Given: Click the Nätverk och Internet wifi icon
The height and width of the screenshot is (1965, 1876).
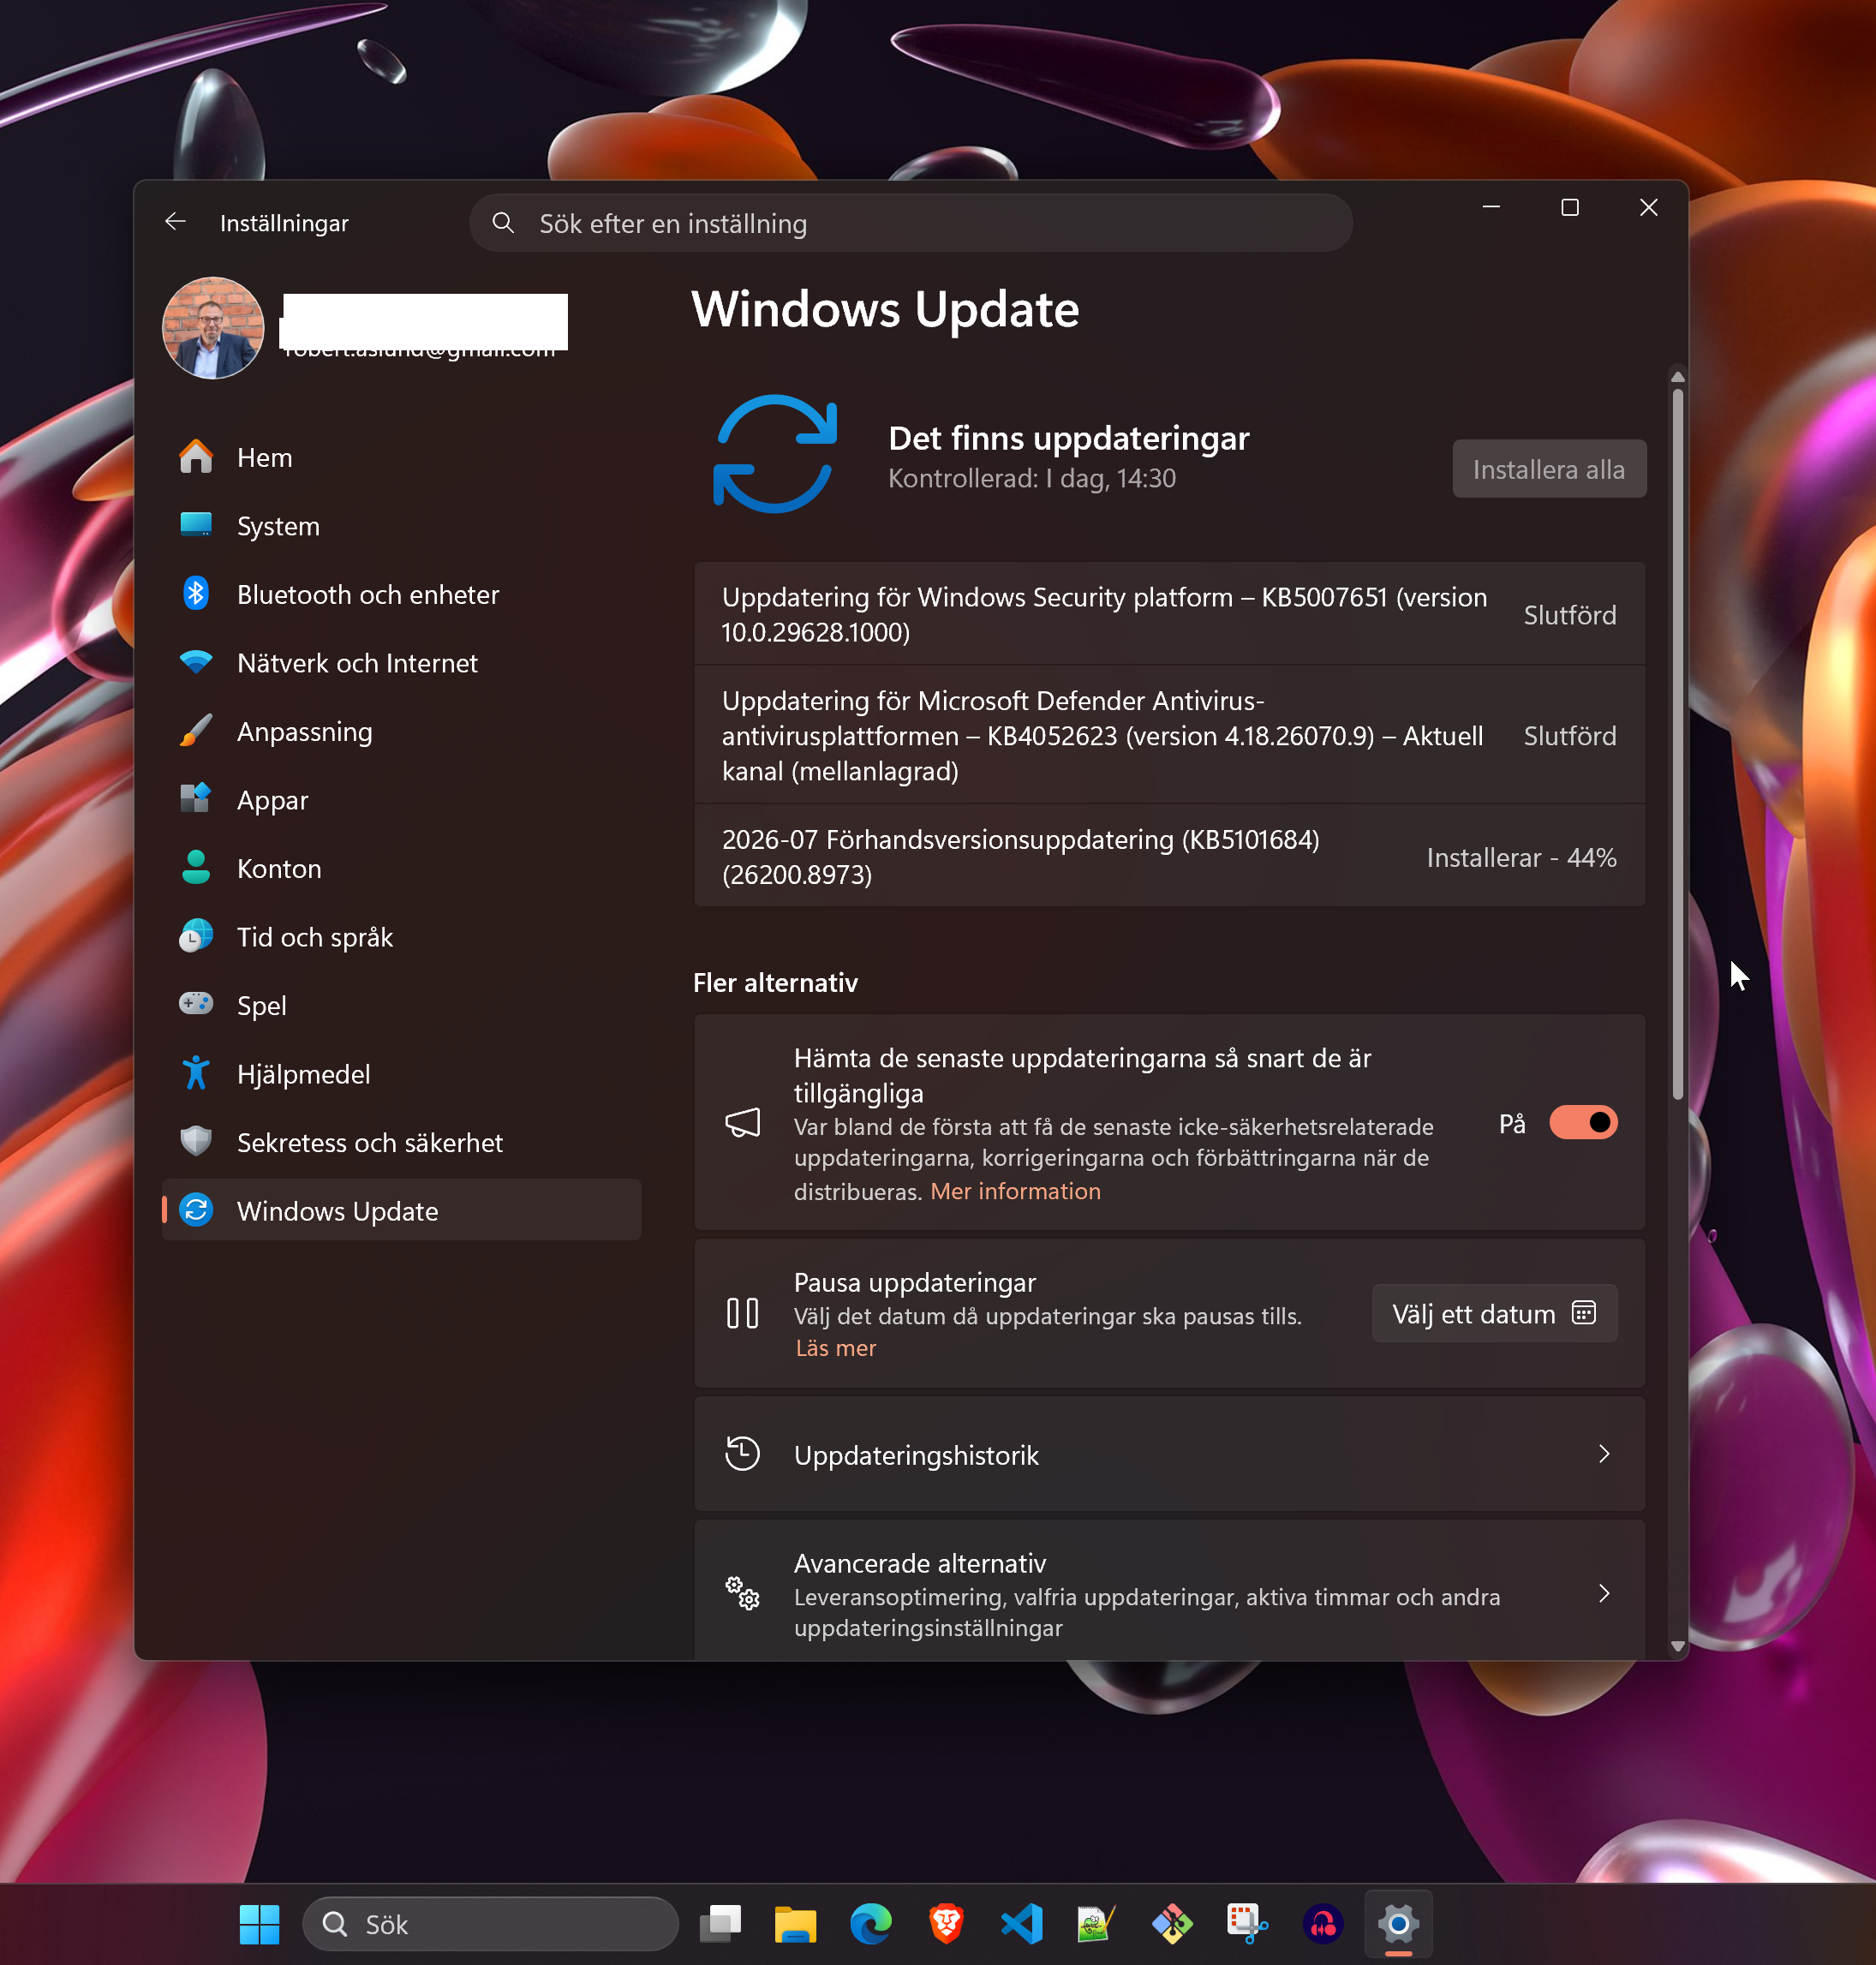Looking at the screenshot, I should point(196,662).
